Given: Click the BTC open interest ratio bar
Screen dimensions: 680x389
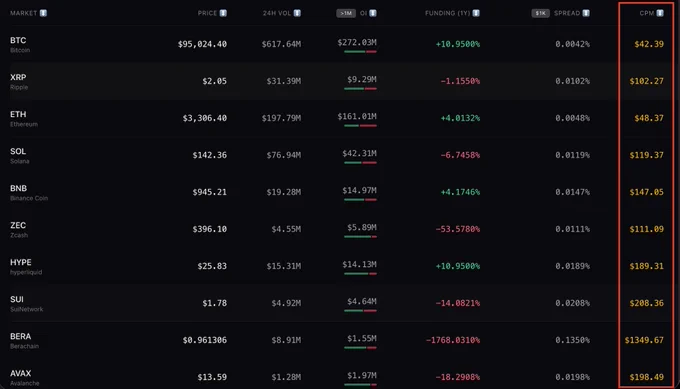Looking at the screenshot, I should point(360,52).
